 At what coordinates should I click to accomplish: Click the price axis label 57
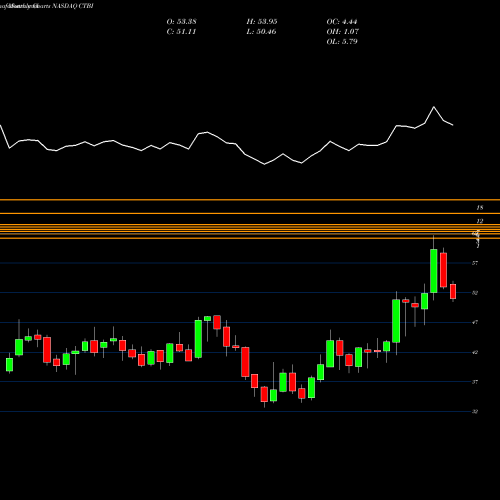pos(475,263)
